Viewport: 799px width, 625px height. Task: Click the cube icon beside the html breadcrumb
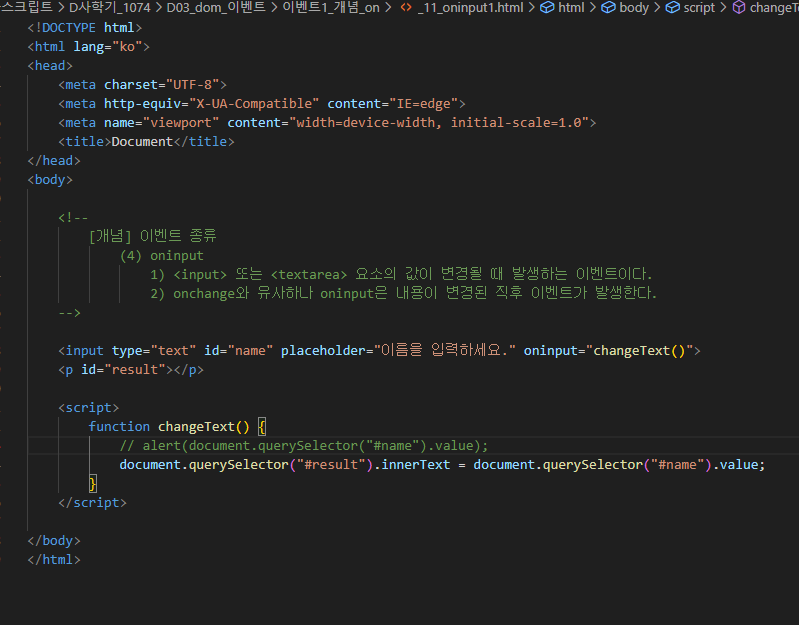547,8
